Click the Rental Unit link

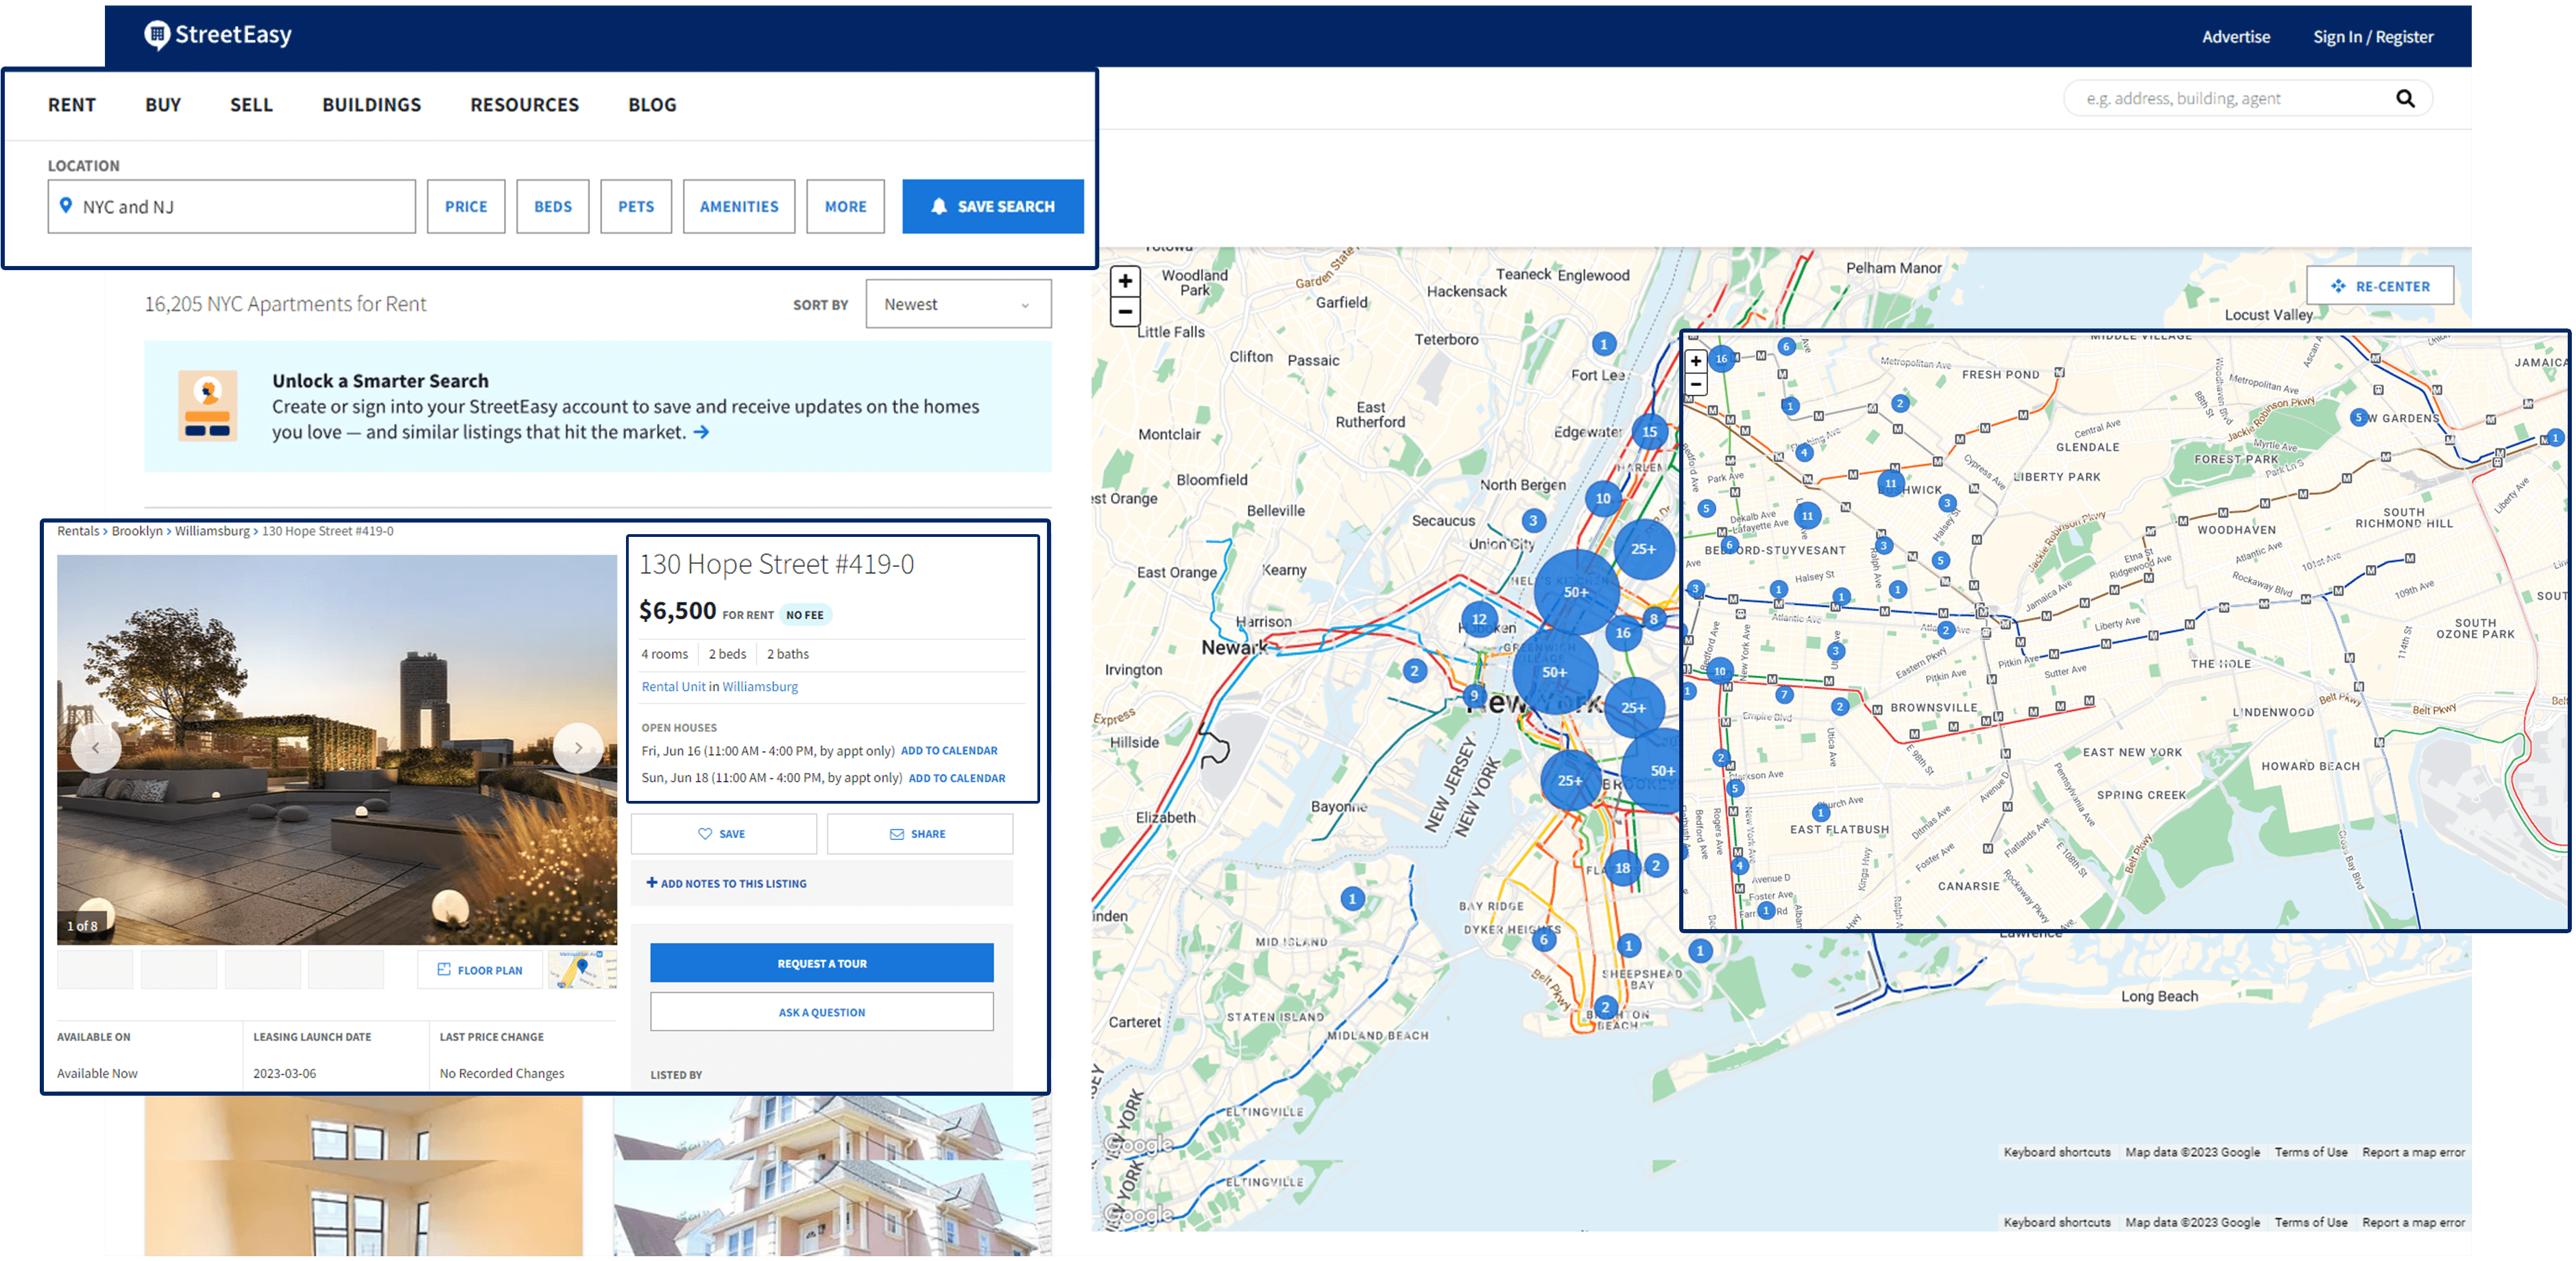pyautogui.click(x=673, y=686)
